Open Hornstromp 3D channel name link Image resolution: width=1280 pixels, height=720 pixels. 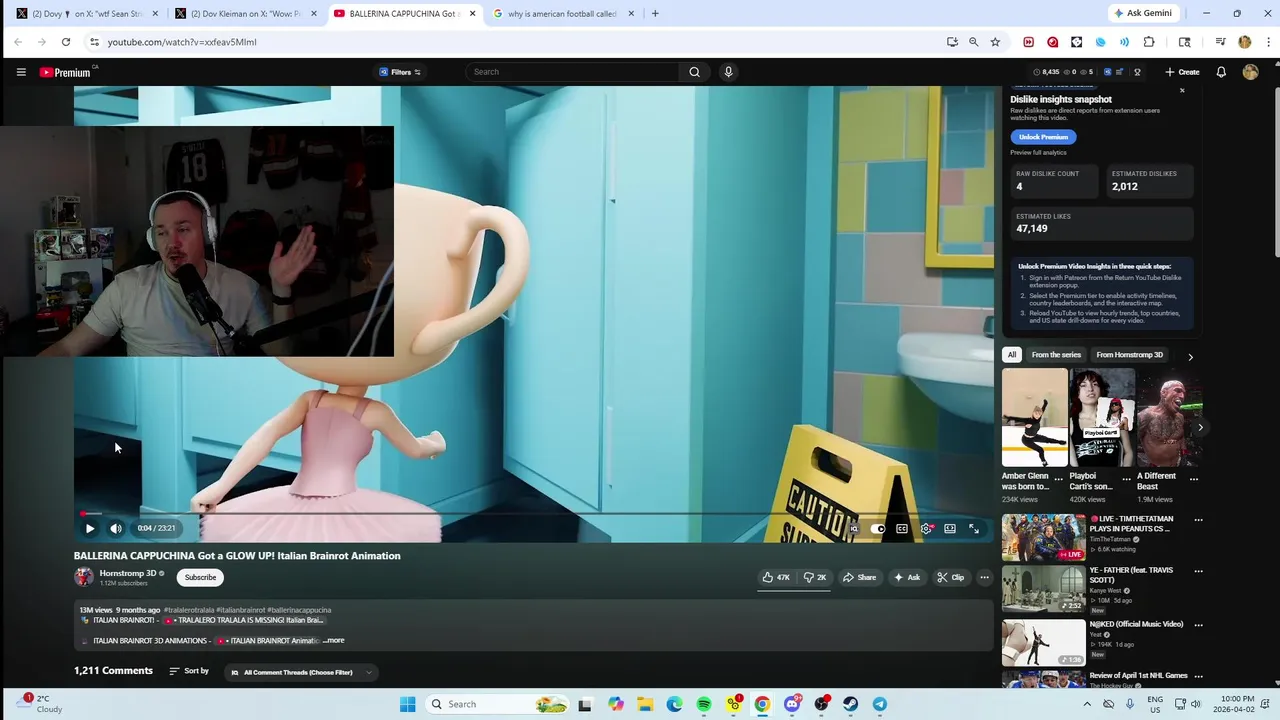point(128,573)
